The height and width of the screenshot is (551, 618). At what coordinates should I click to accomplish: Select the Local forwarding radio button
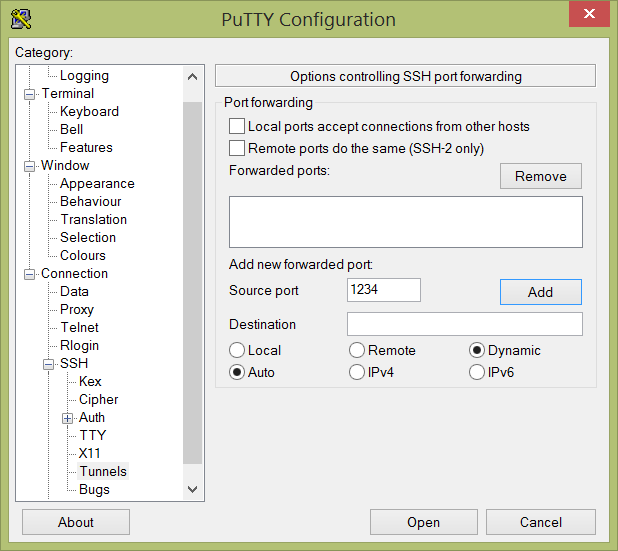tap(237, 350)
